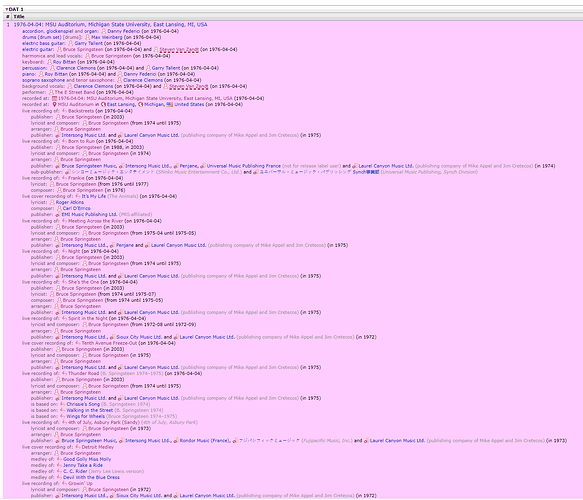Open the East Lansing area link
This screenshot has width=583, height=500.
point(121,104)
